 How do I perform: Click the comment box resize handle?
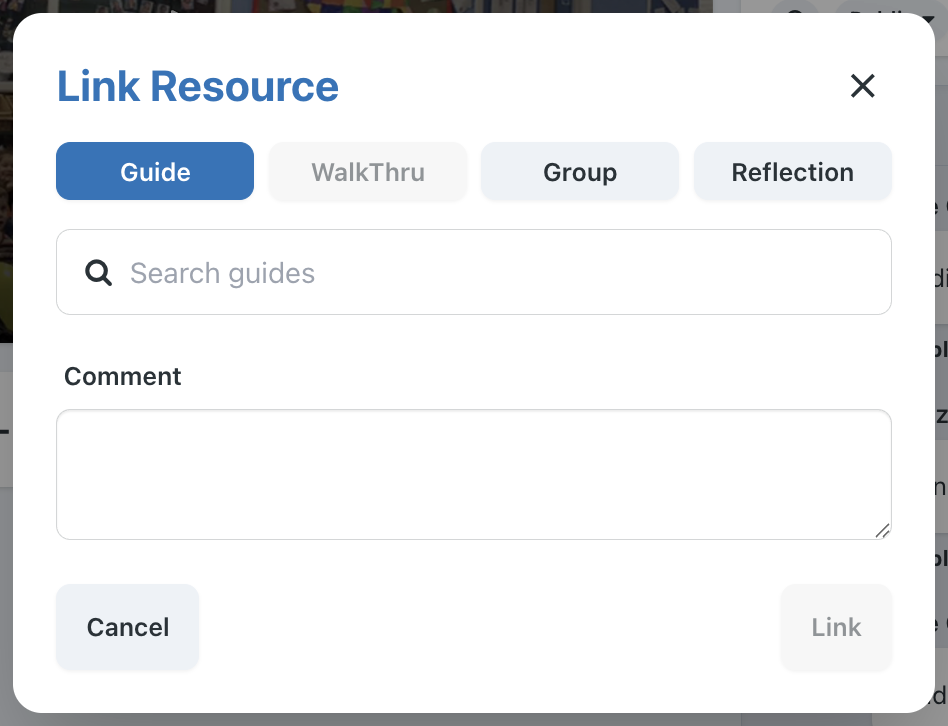(882, 531)
